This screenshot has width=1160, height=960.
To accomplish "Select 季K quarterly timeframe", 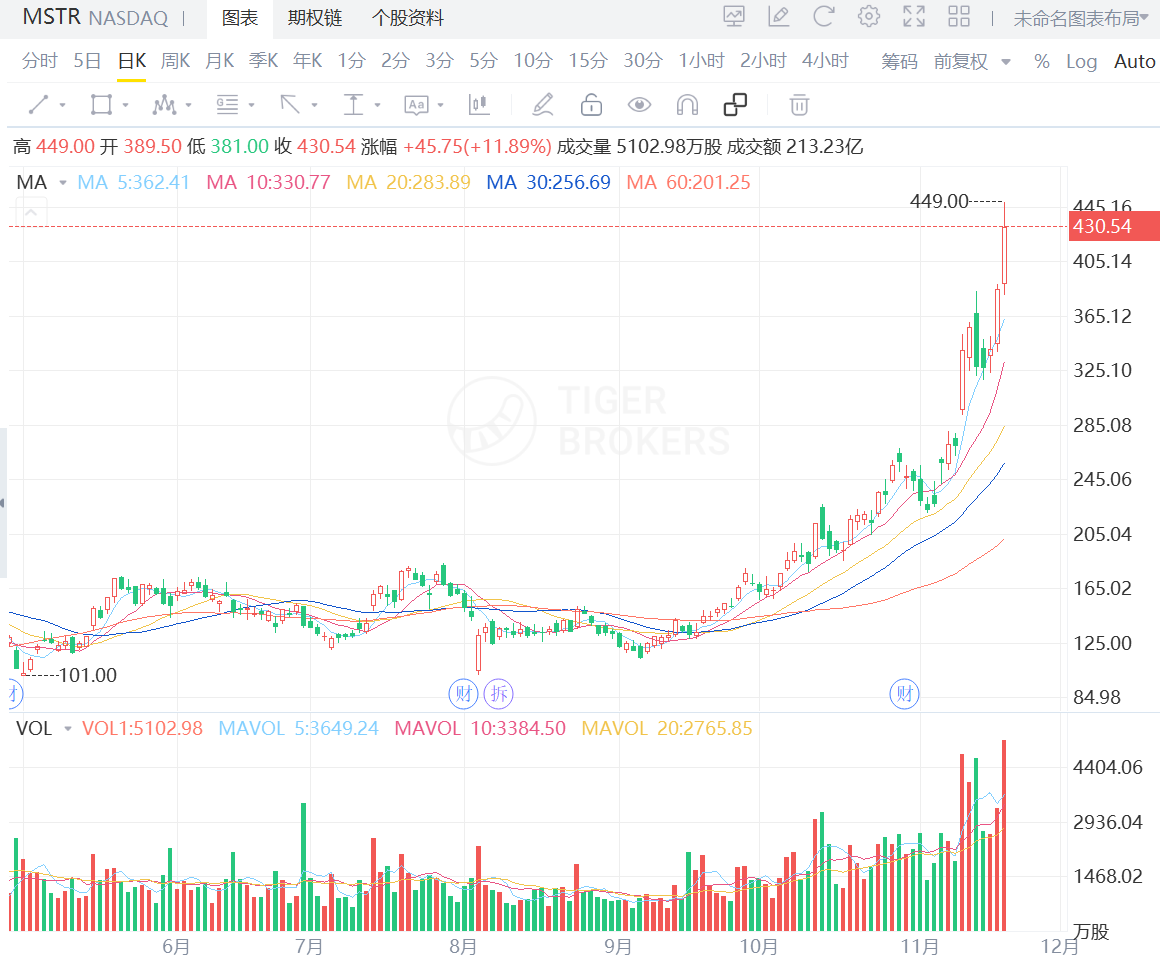I will (263, 61).
